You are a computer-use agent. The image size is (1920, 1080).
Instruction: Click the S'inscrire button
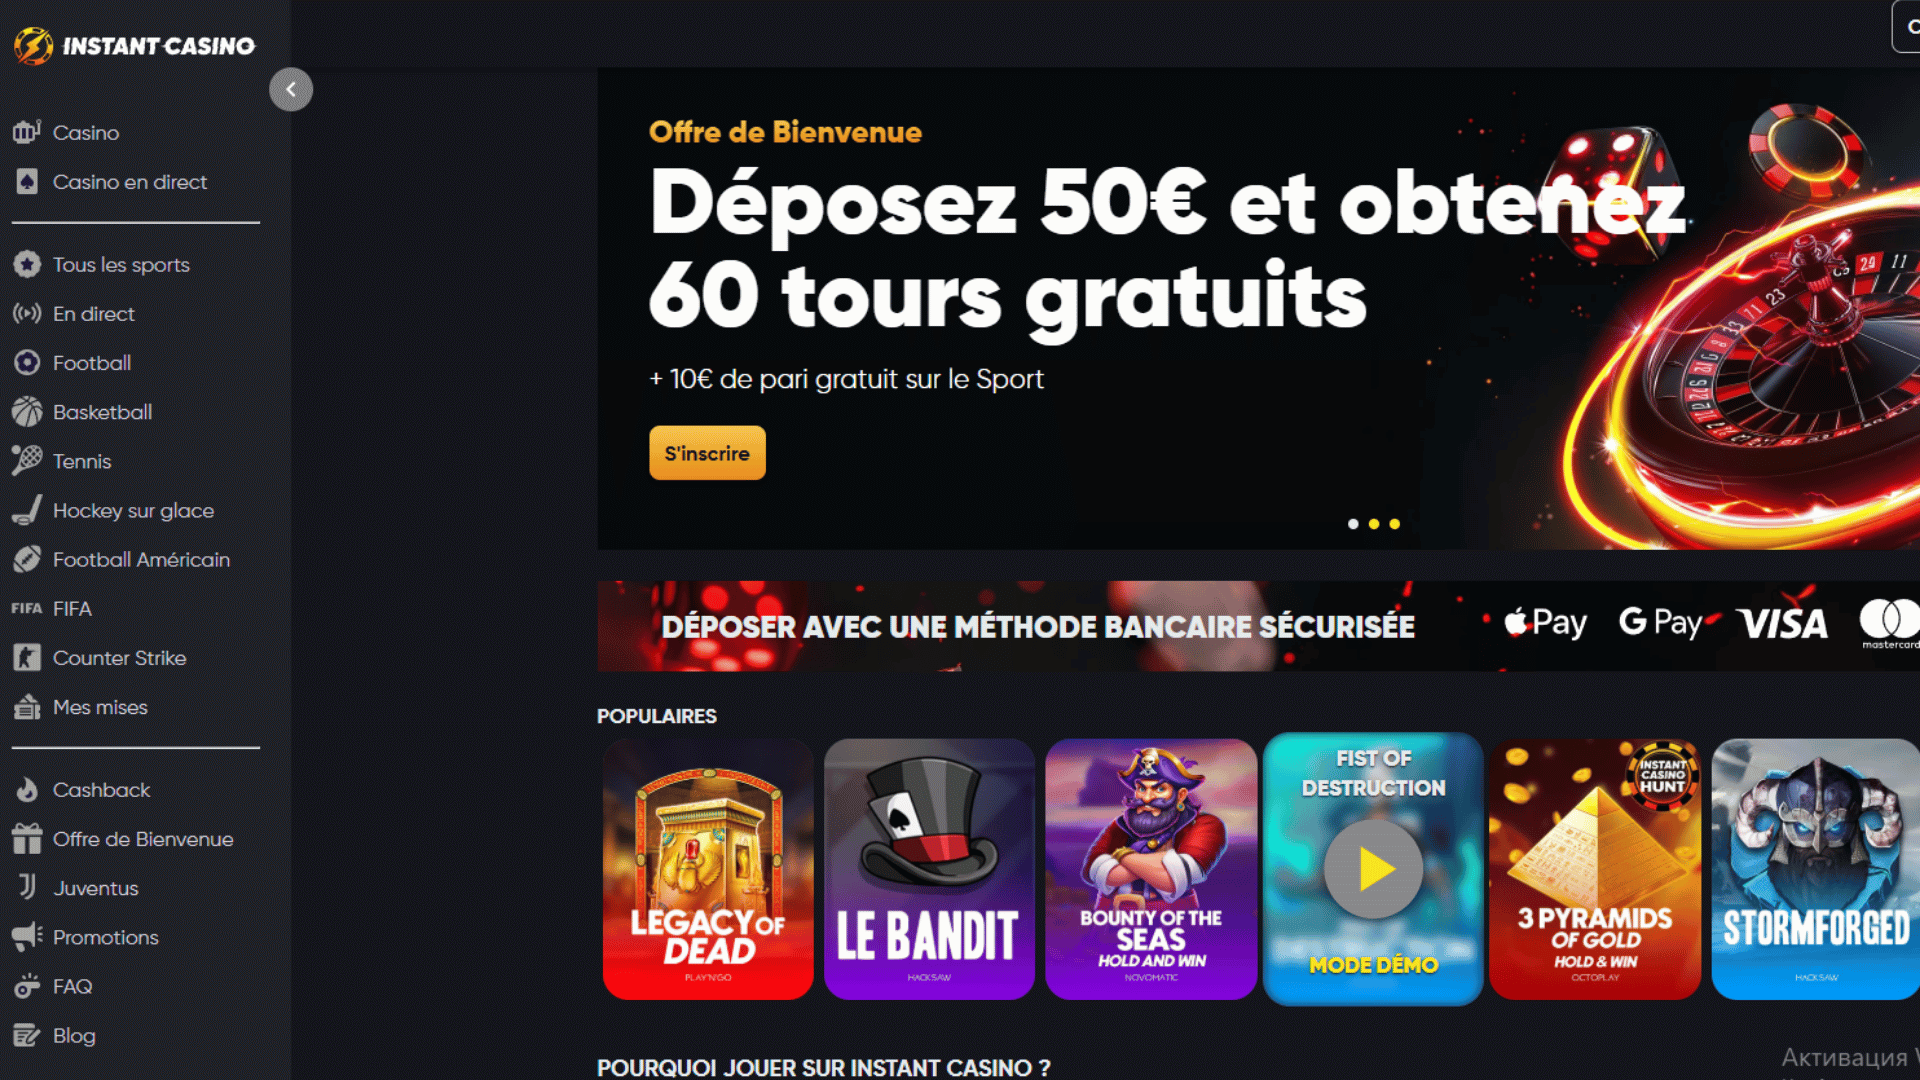click(x=707, y=453)
